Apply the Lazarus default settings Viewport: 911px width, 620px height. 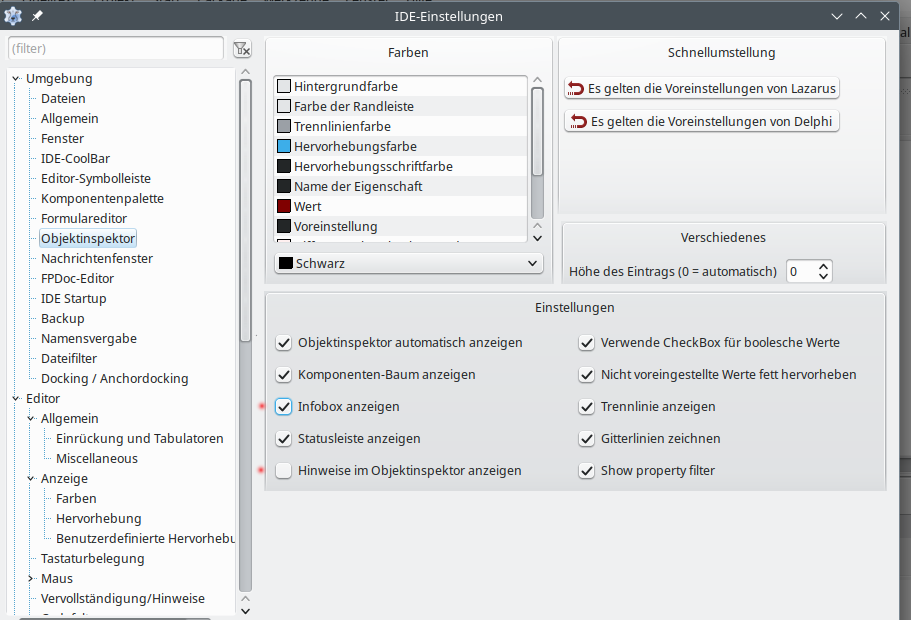tap(702, 88)
